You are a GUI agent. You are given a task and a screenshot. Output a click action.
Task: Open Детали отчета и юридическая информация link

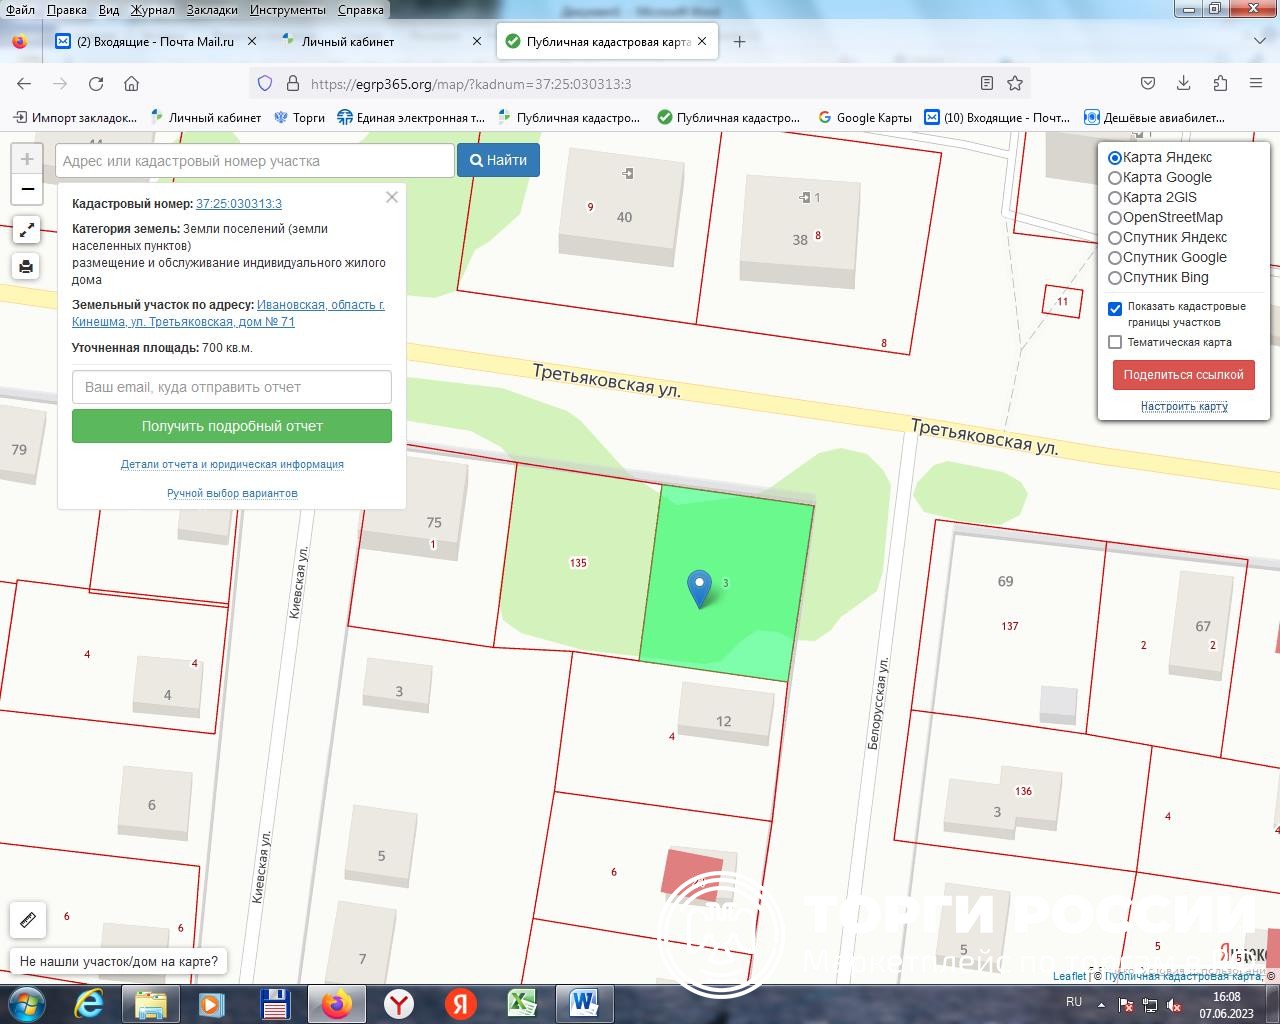232,464
